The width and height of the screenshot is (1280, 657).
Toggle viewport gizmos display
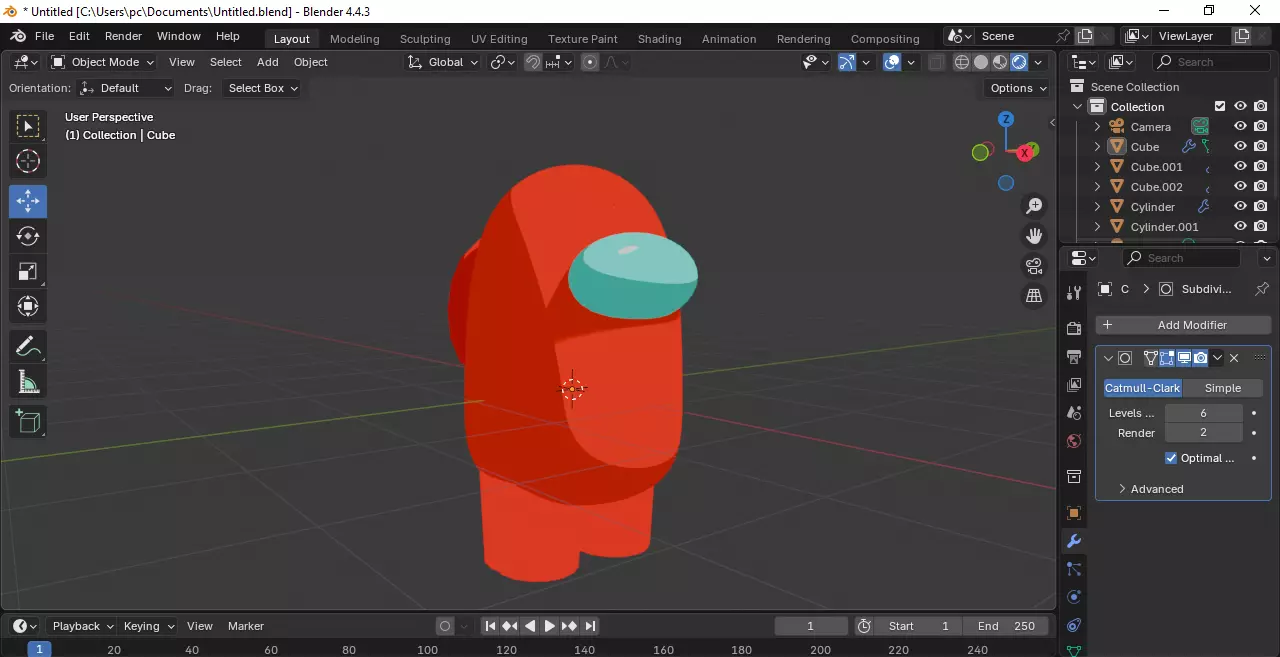[x=847, y=62]
